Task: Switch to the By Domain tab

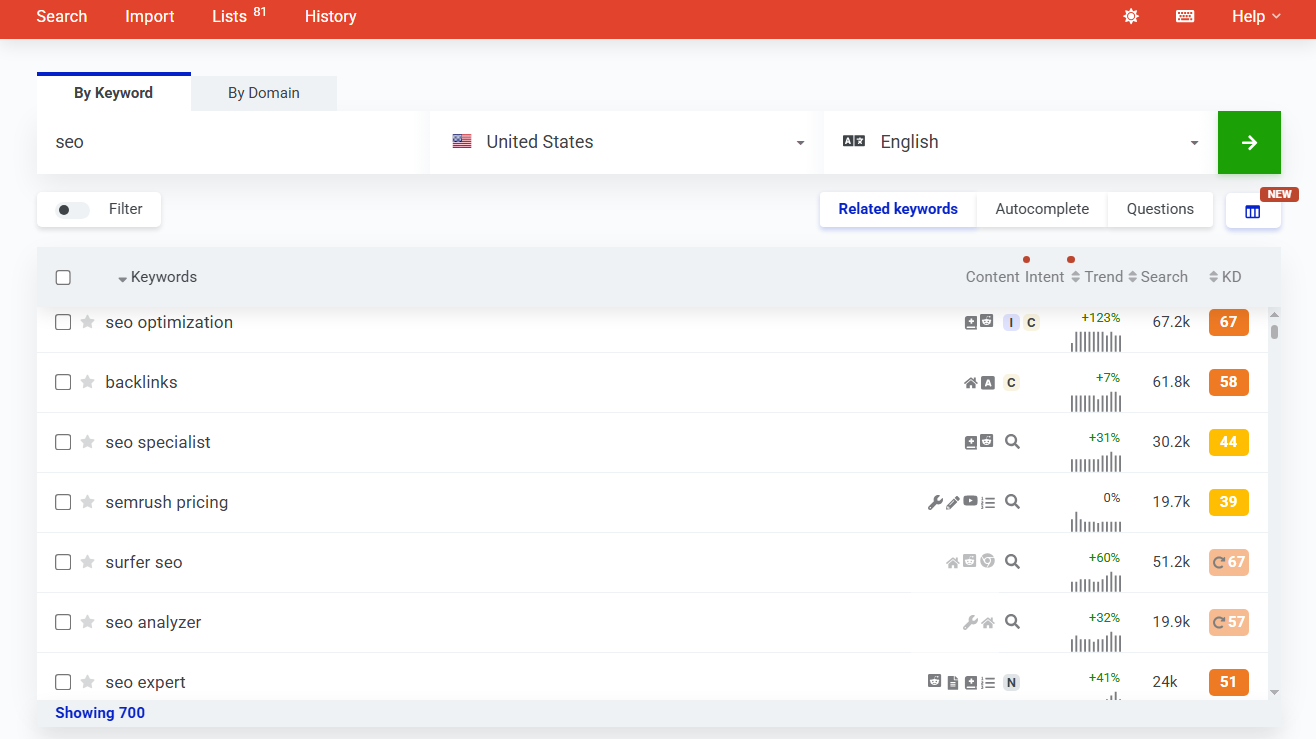Action: pyautogui.click(x=264, y=93)
